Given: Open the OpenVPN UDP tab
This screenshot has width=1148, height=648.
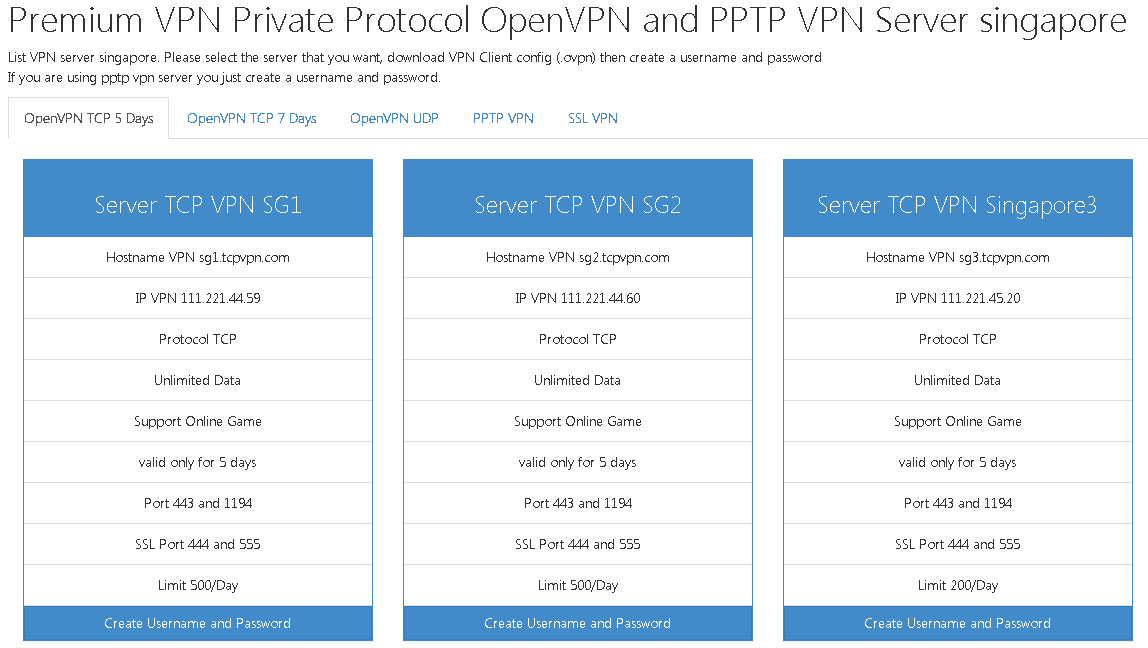Looking at the screenshot, I should click(394, 118).
